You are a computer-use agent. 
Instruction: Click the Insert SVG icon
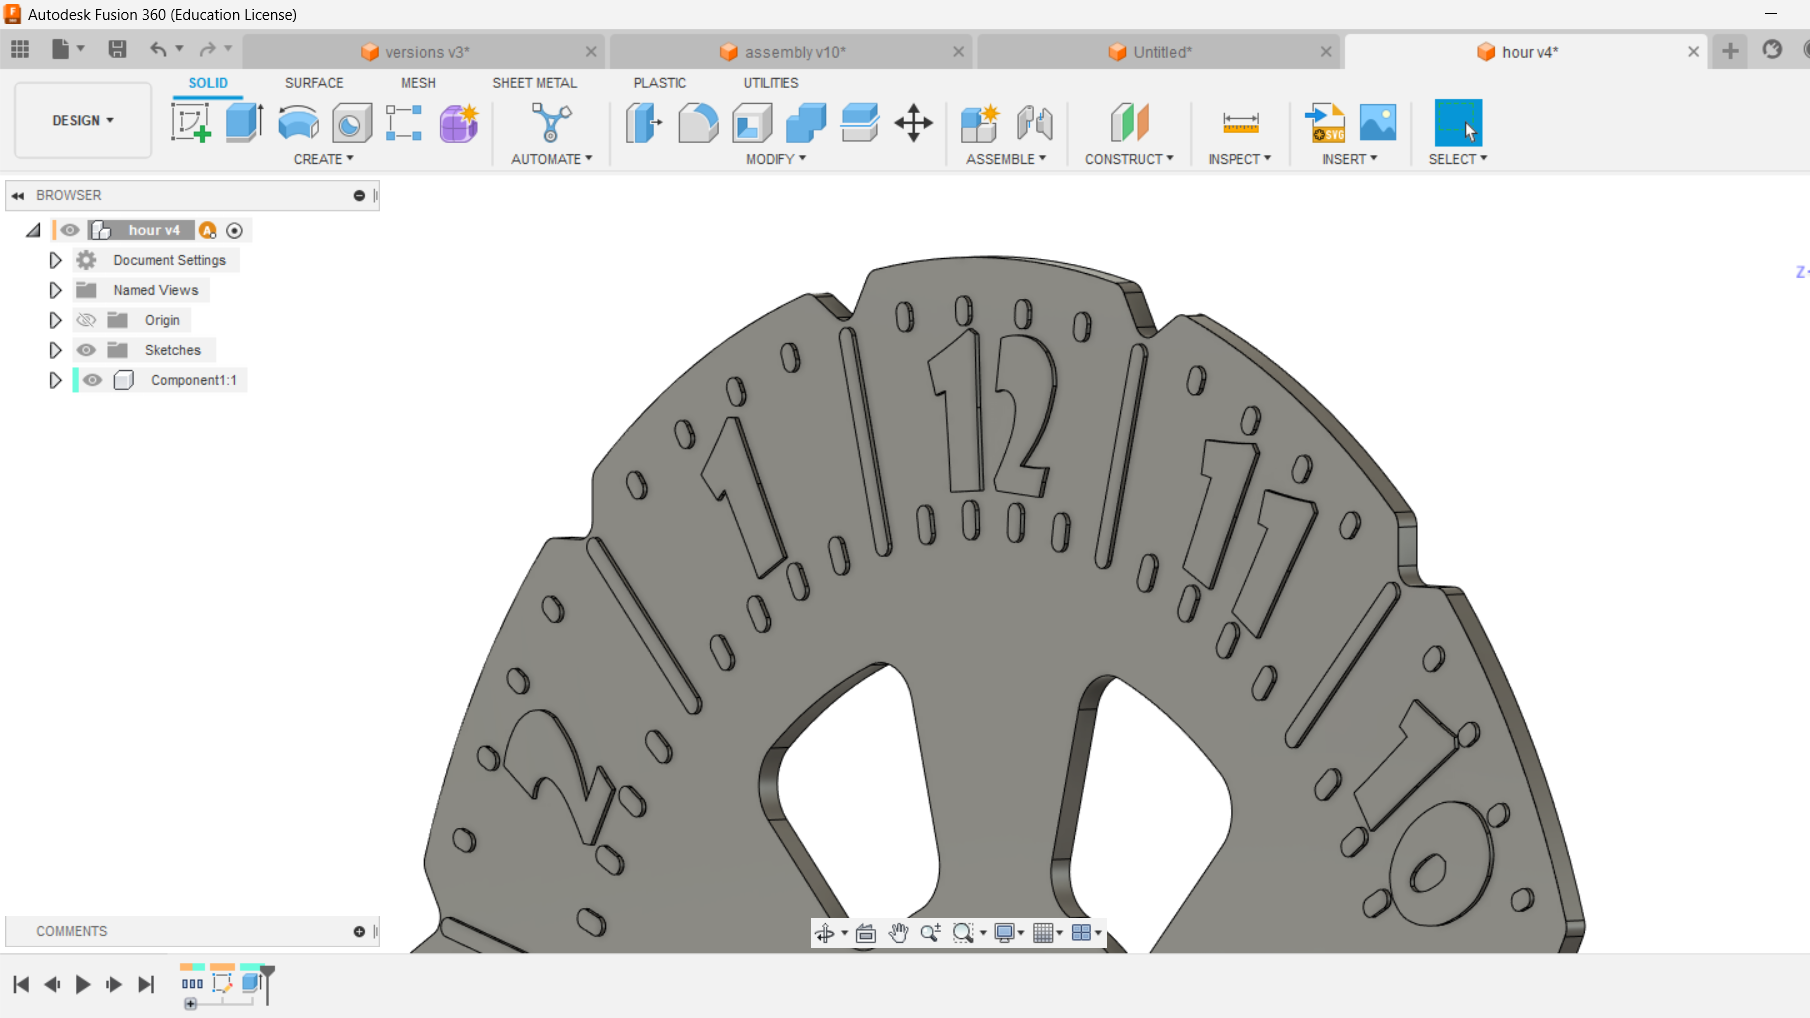click(1324, 122)
